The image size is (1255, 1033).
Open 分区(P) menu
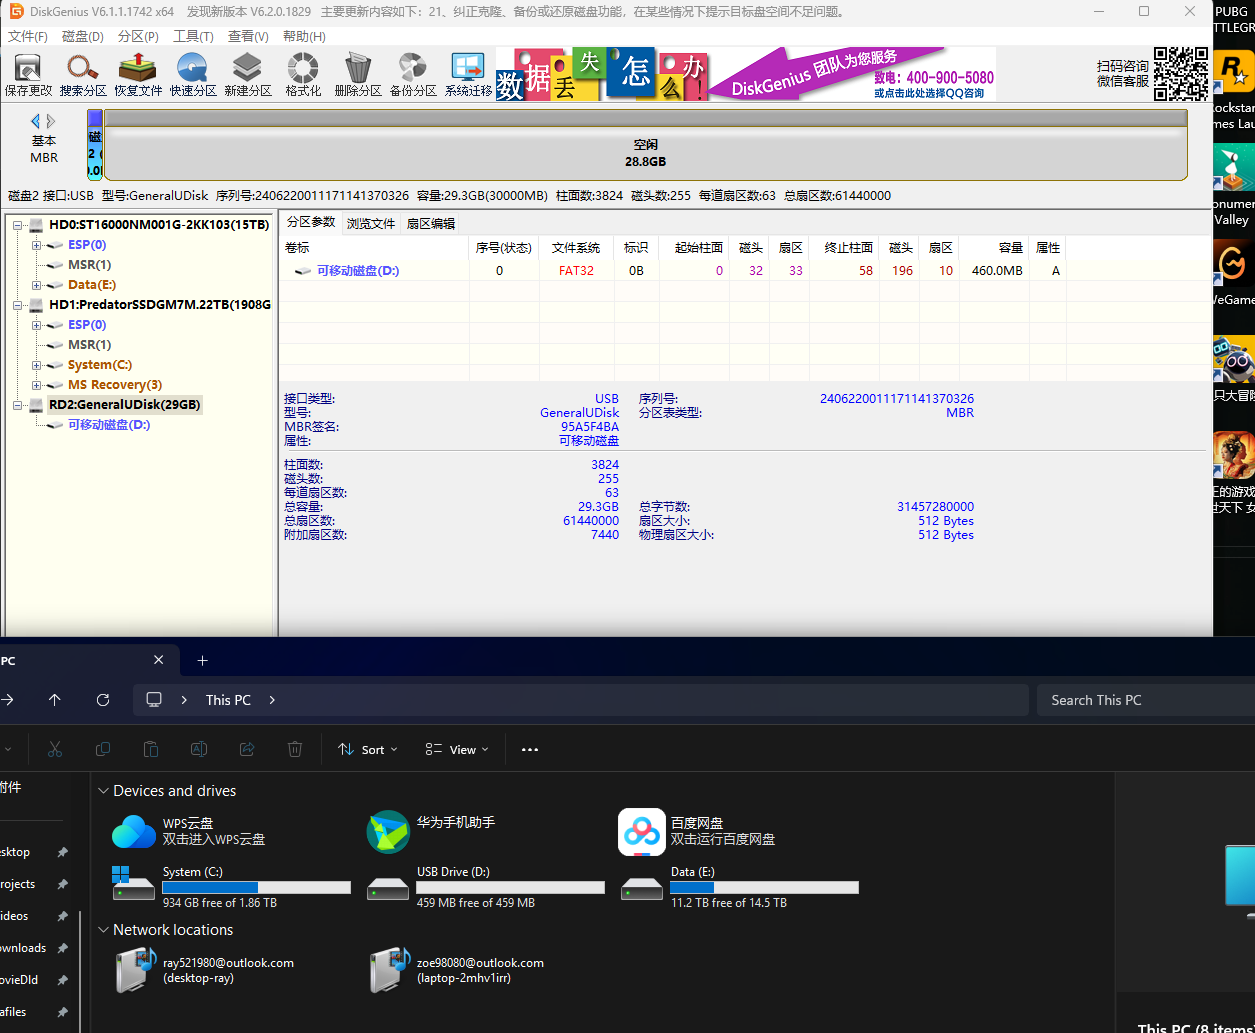[x=138, y=36]
